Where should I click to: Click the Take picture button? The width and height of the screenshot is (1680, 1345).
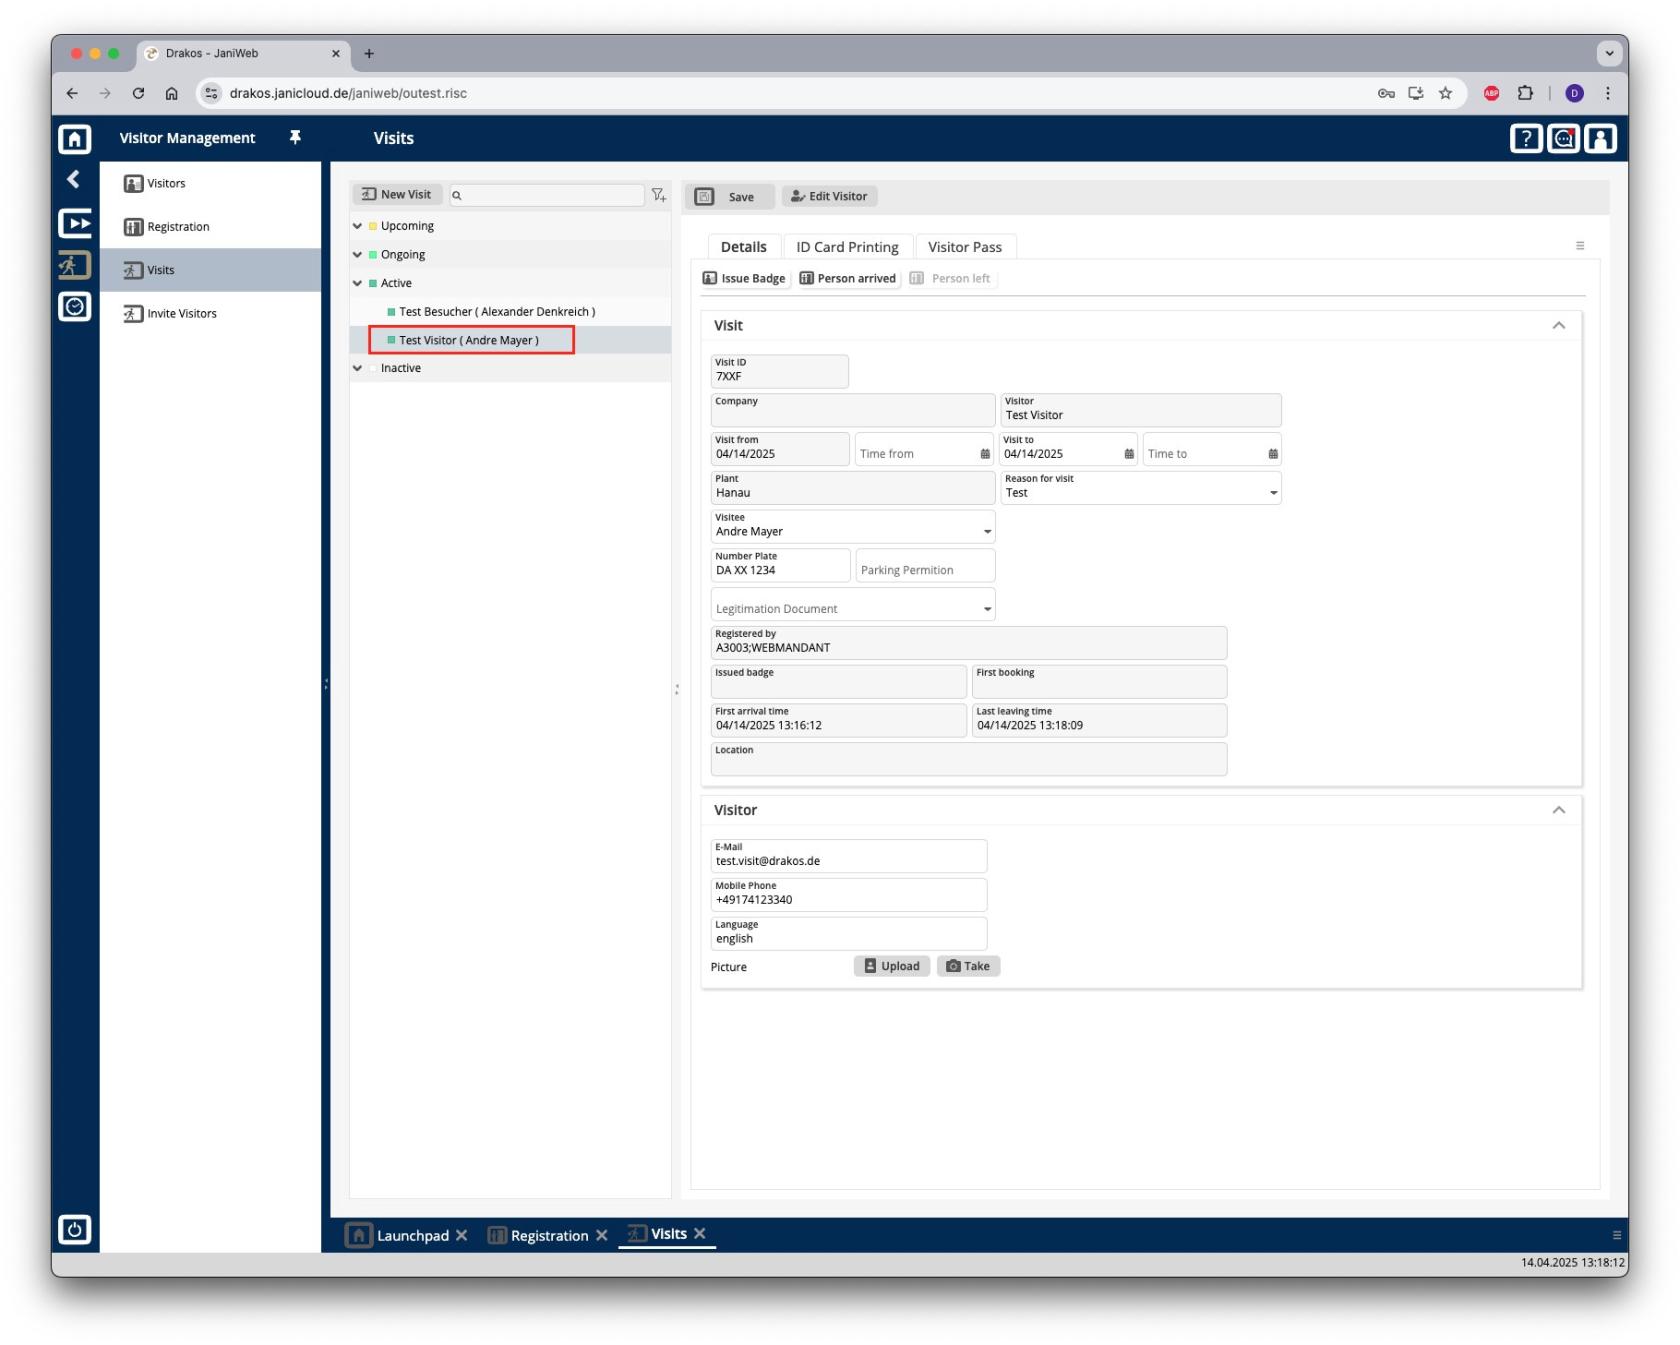click(968, 966)
